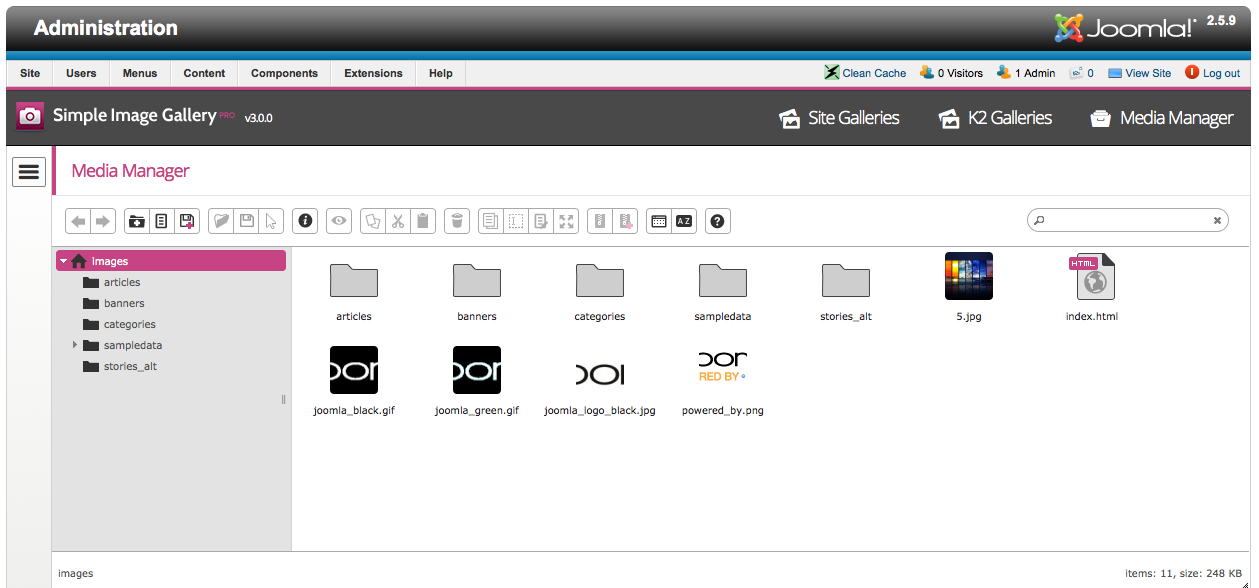Switch to icons view mode button

click(x=658, y=221)
